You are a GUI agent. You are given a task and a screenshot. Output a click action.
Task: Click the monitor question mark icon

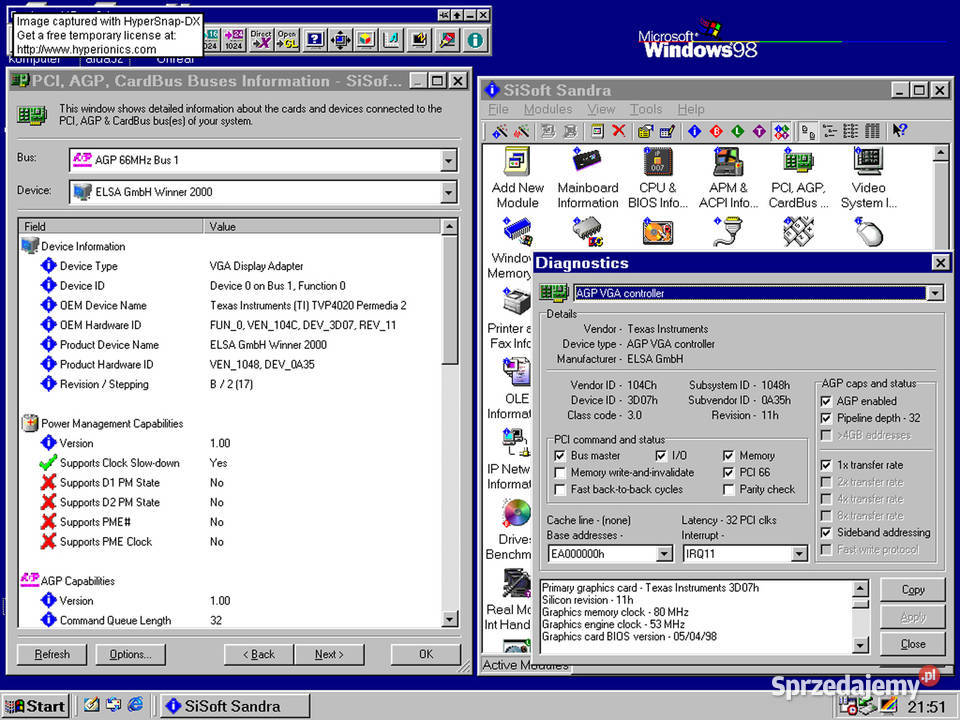click(x=314, y=40)
